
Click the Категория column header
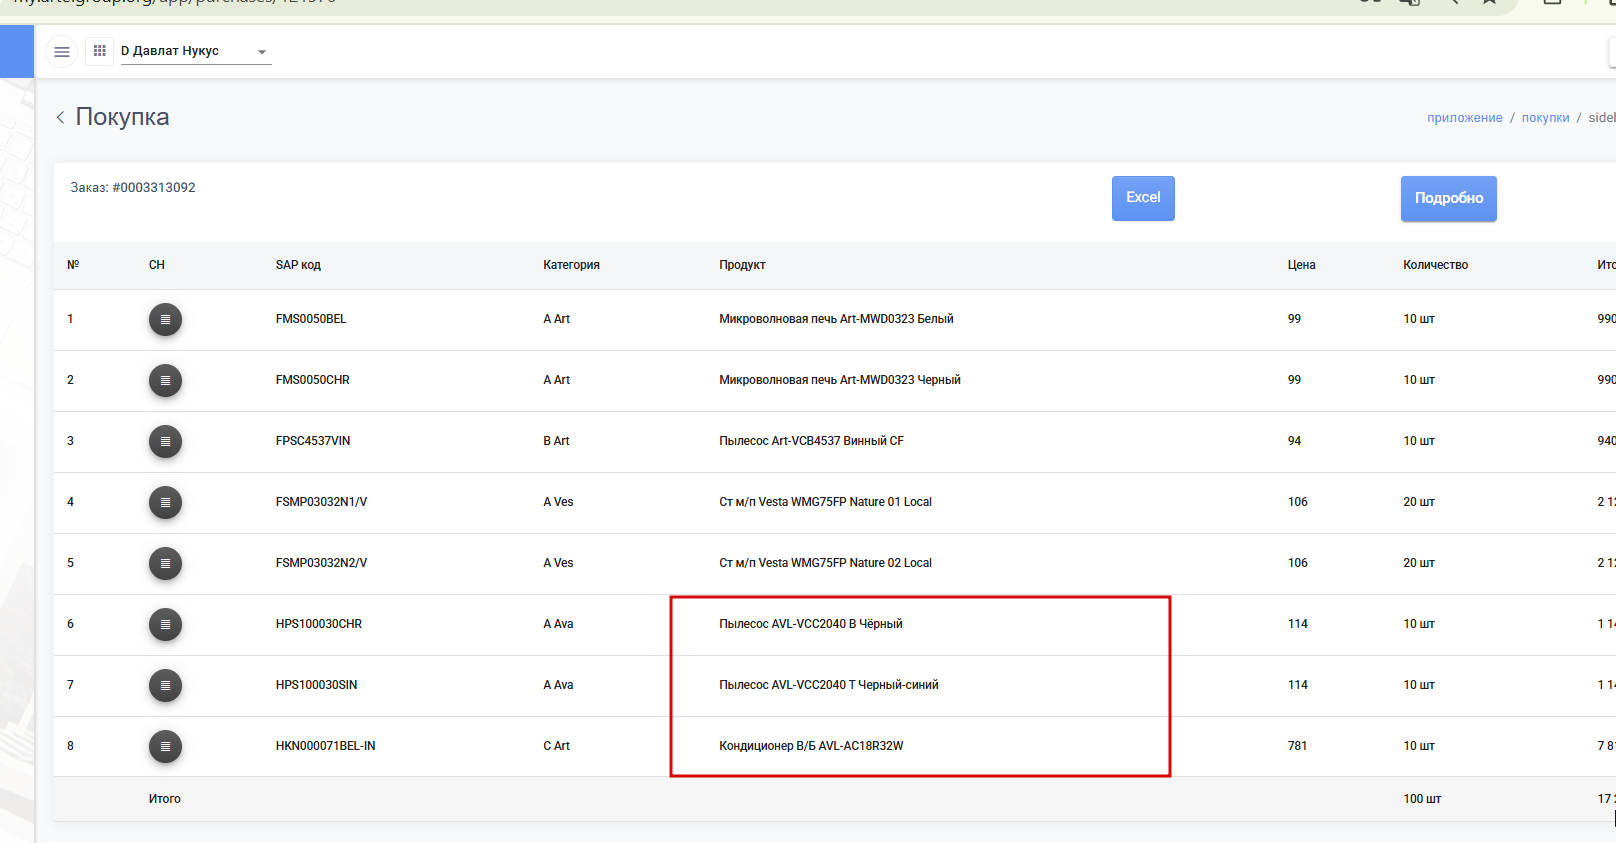(571, 265)
